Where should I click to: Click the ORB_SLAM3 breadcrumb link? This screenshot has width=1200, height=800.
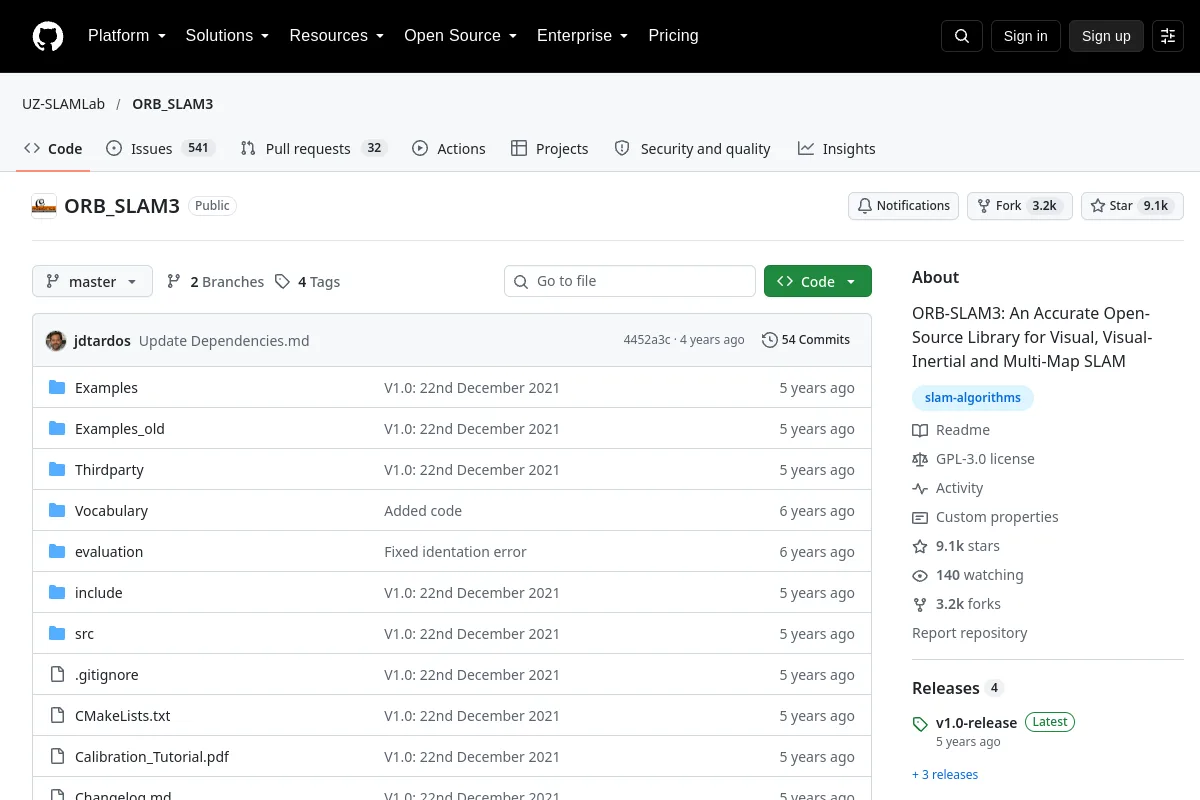pyautogui.click(x=173, y=104)
